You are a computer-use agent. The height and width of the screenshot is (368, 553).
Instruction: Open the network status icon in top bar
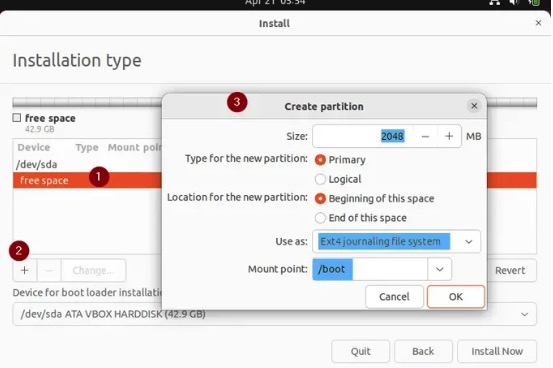click(495, 2)
